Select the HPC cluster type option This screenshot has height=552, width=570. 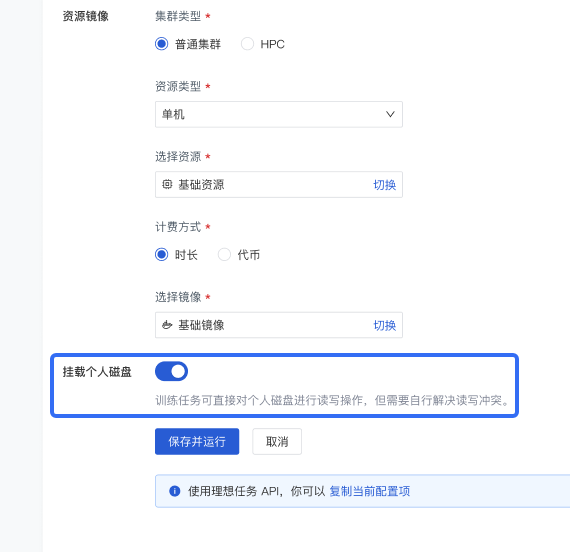[247, 44]
